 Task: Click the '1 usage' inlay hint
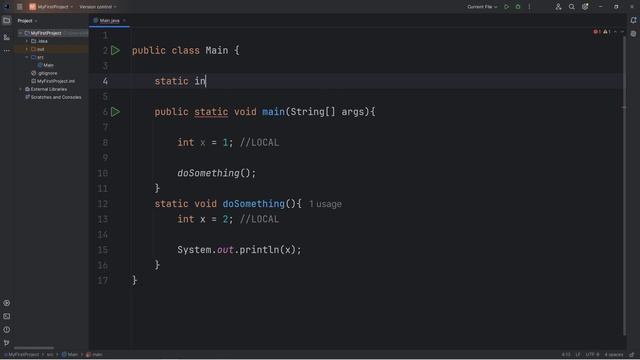325,204
